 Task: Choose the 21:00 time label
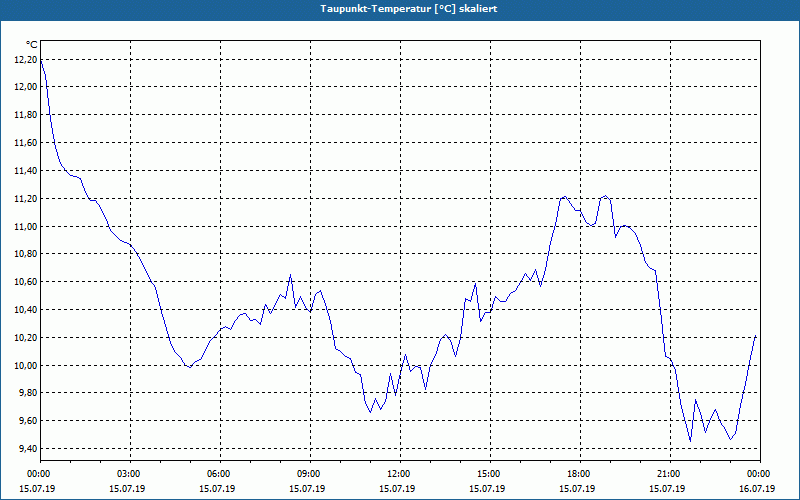point(668,474)
